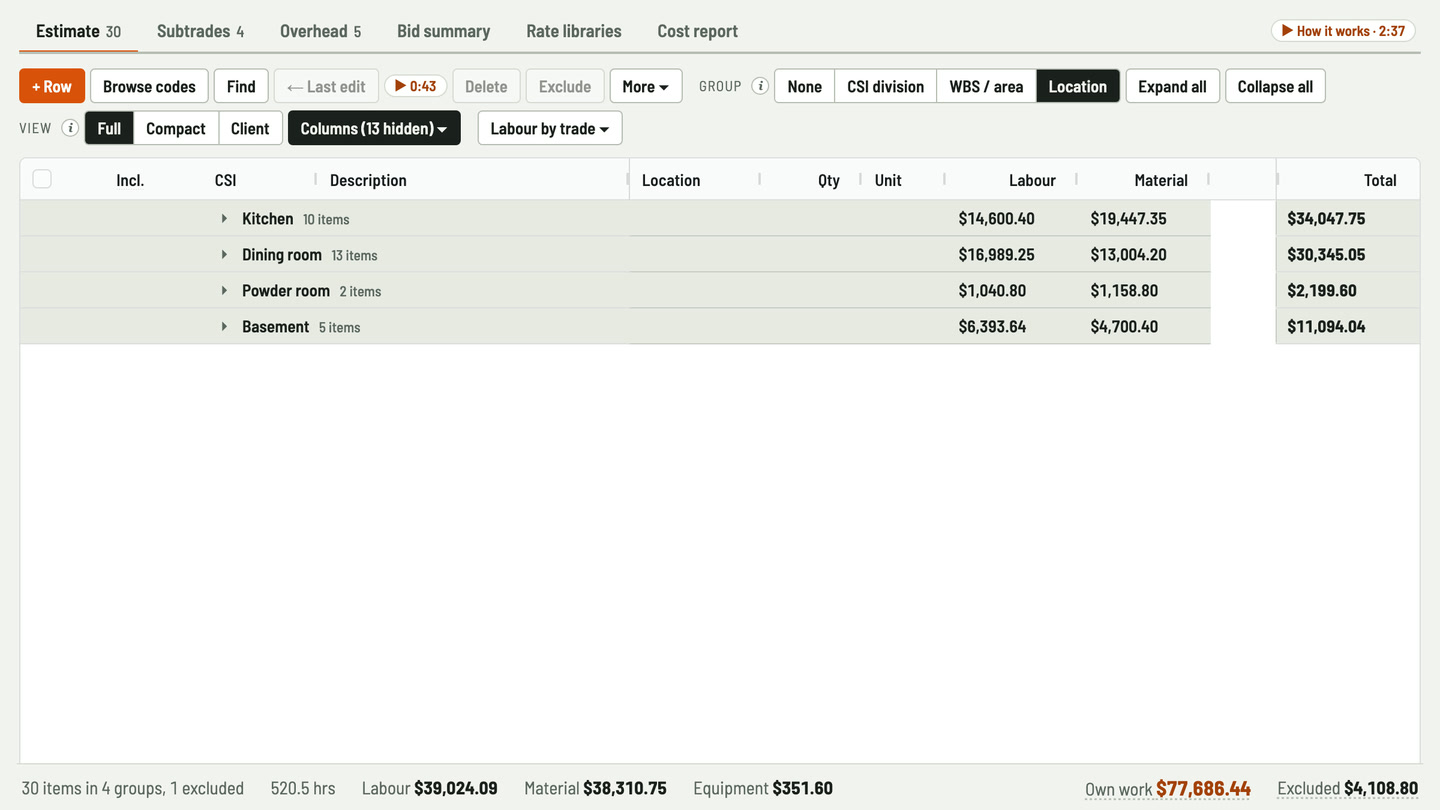Click the Excluded $4,108.80 amount
The height and width of the screenshot is (810, 1440).
click(x=1348, y=788)
